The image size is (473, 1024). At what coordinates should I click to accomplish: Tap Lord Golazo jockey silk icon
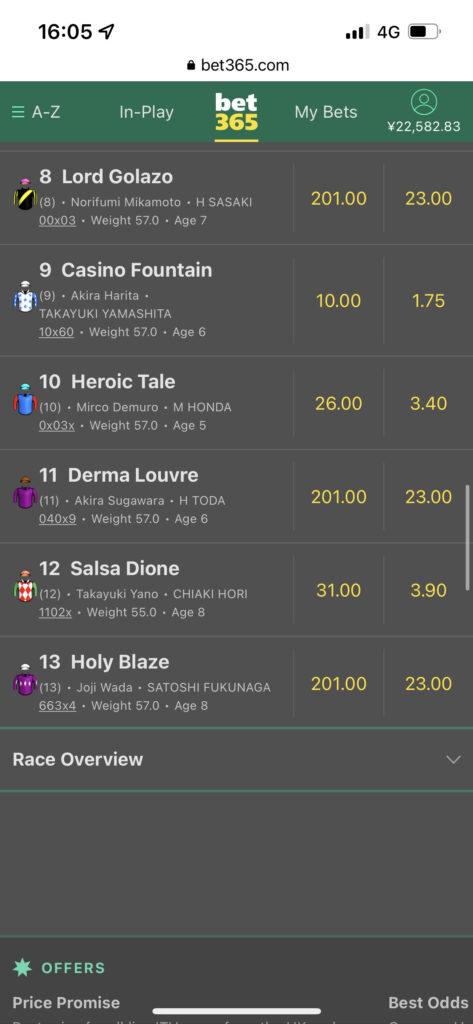[x=25, y=195]
